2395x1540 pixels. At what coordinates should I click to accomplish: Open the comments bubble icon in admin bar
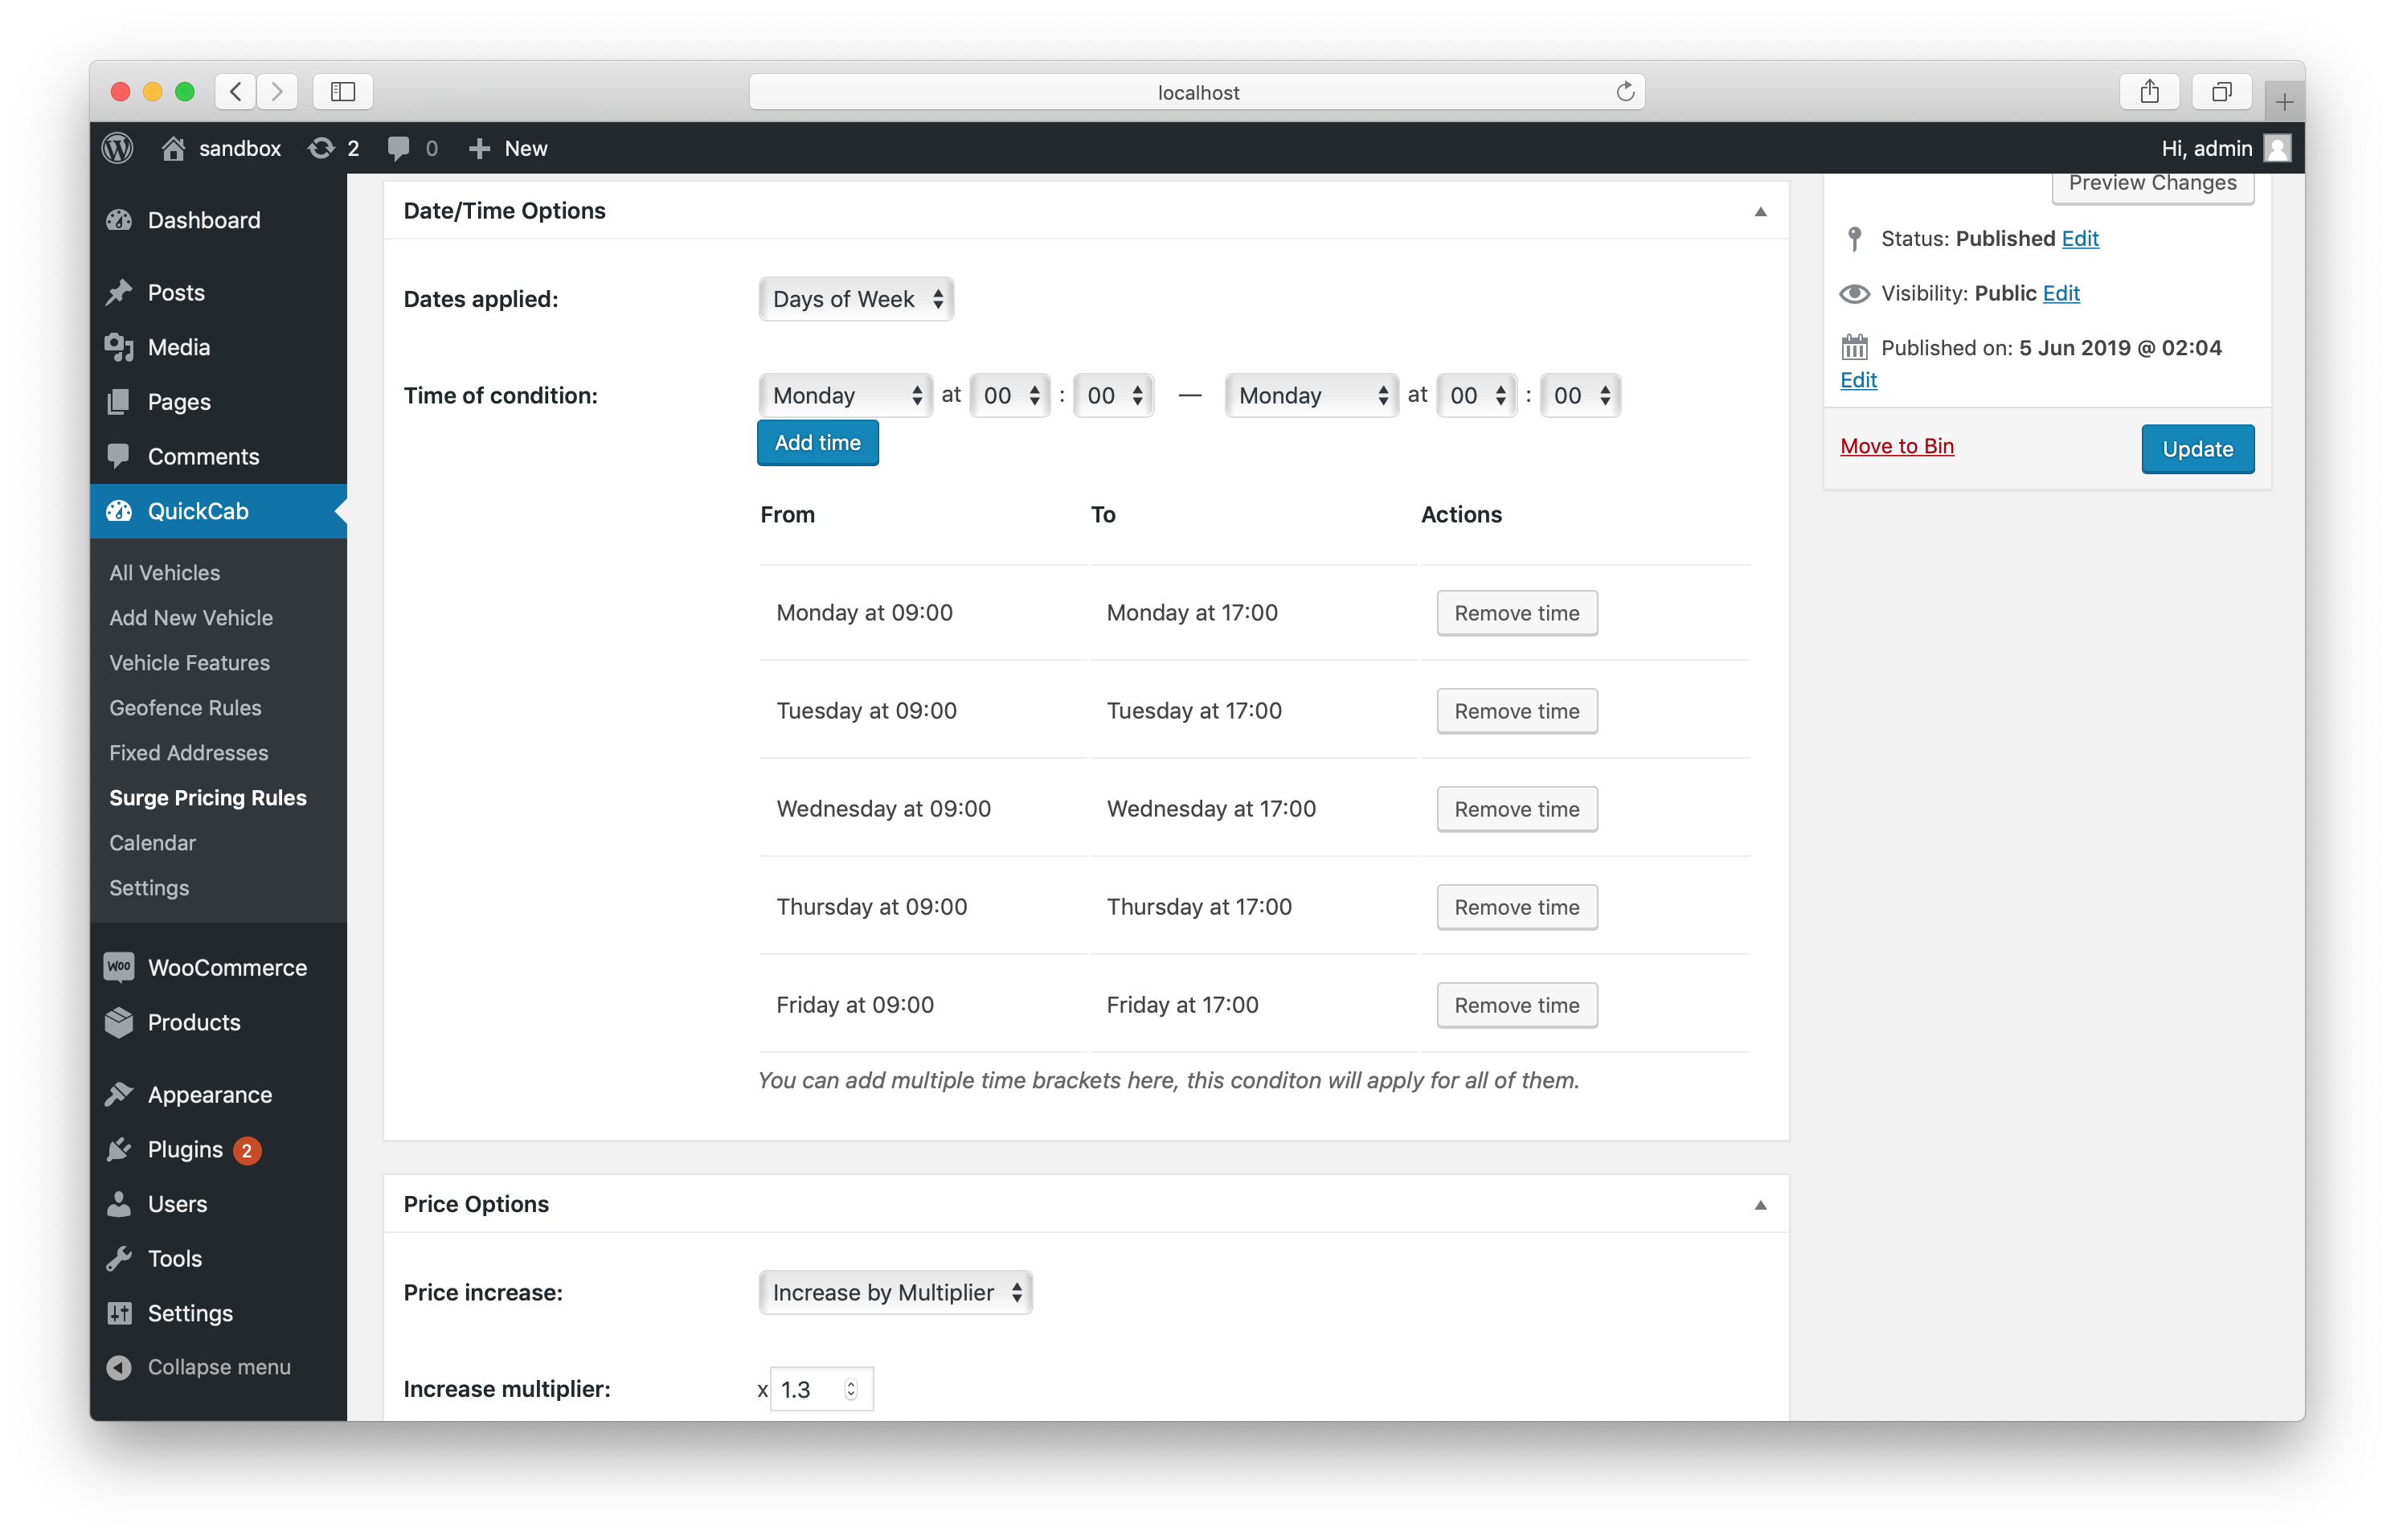click(x=398, y=148)
